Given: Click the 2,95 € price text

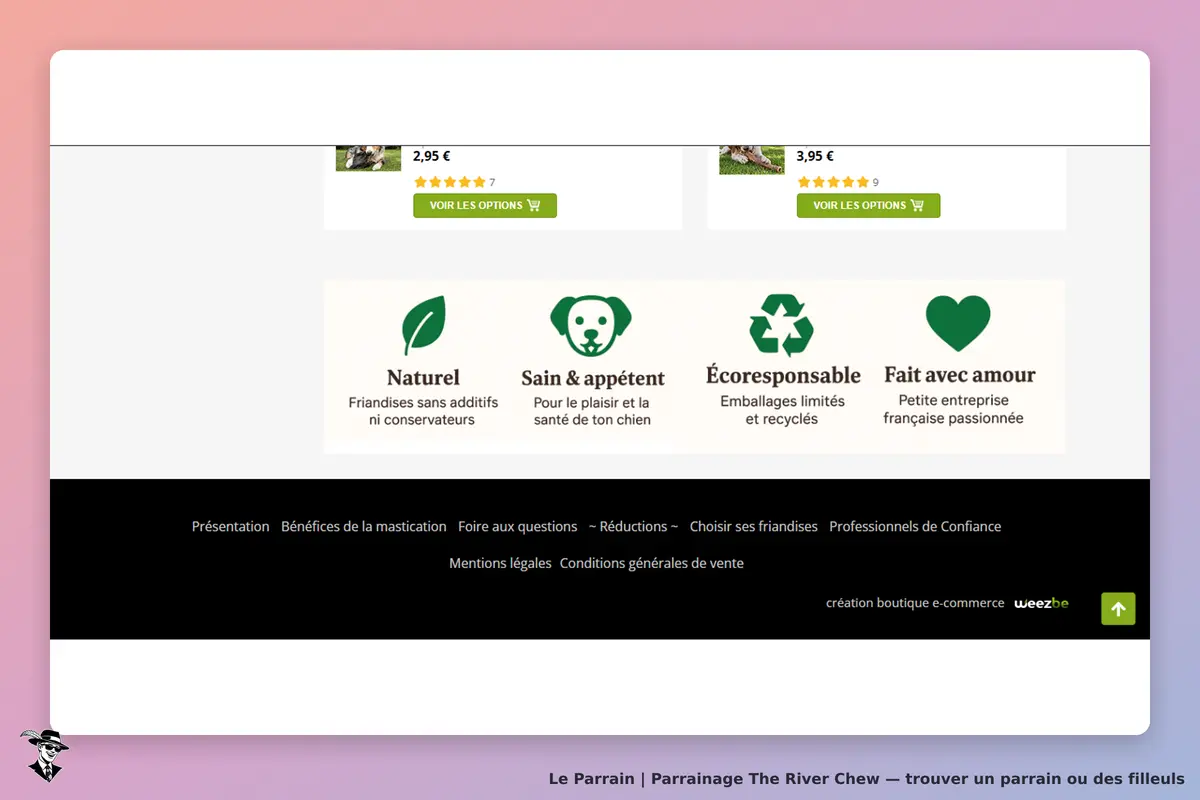Looking at the screenshot, I should (432, 156).
